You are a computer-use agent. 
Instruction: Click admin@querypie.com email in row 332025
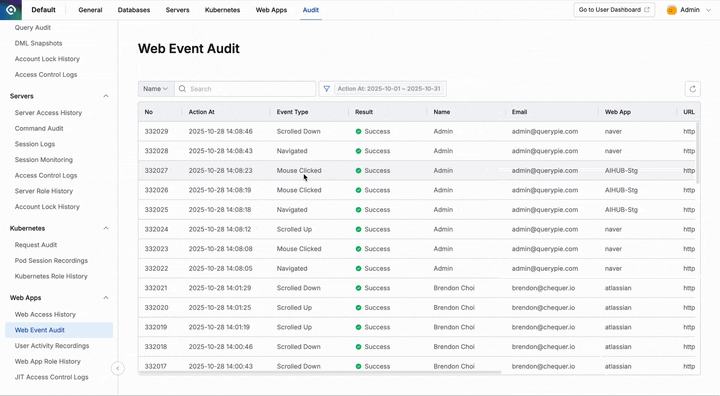[545, 209]
